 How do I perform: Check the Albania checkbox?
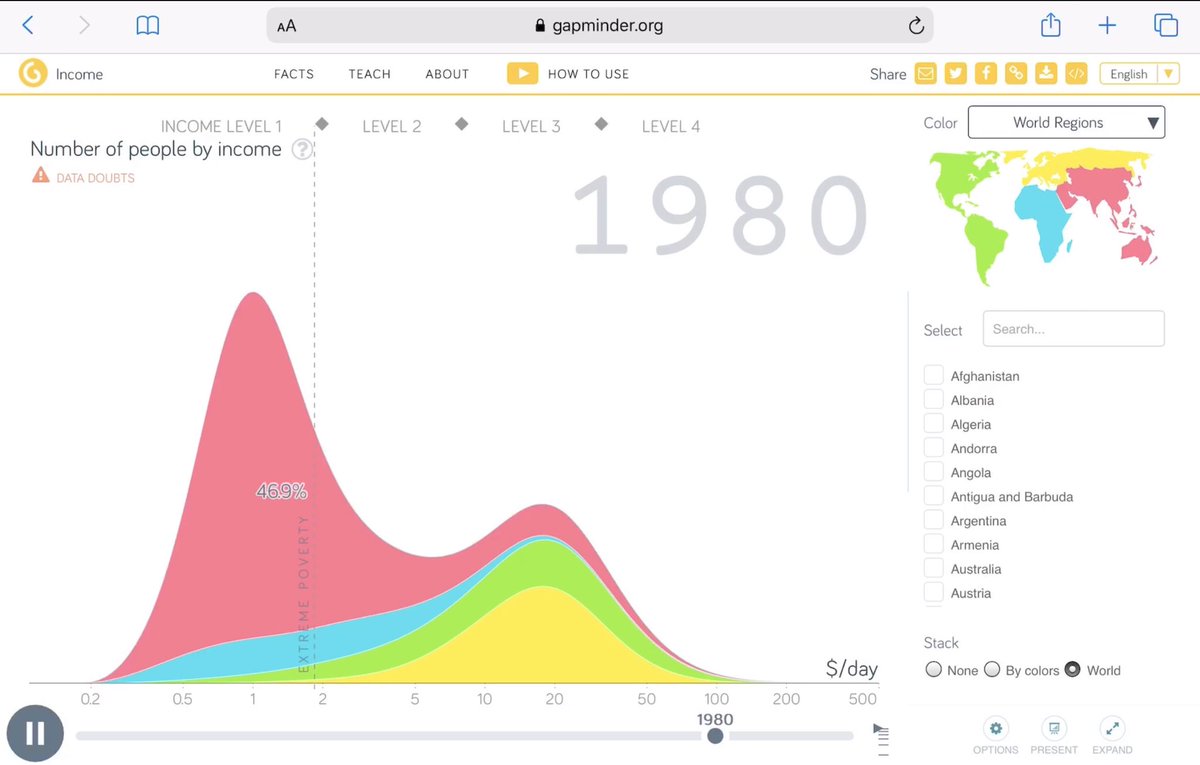pos(933,399)
